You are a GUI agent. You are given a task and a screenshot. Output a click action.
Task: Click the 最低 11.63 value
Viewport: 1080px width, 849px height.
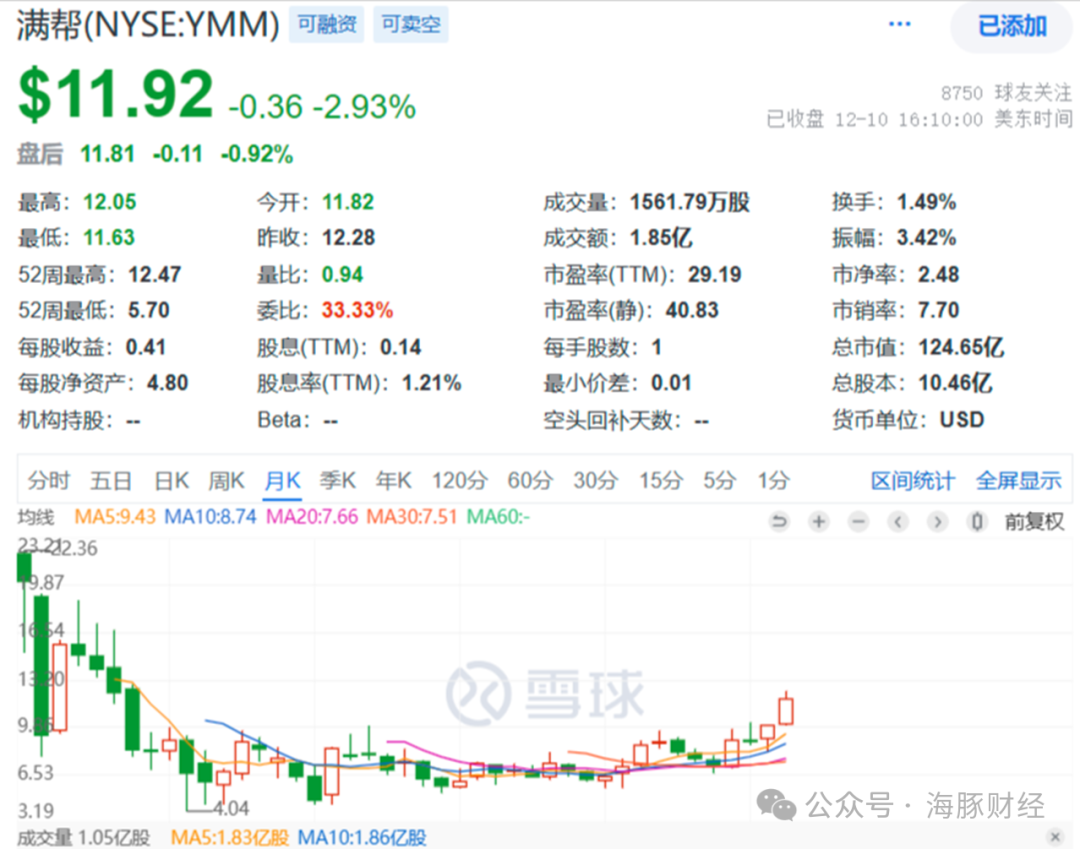109,238
